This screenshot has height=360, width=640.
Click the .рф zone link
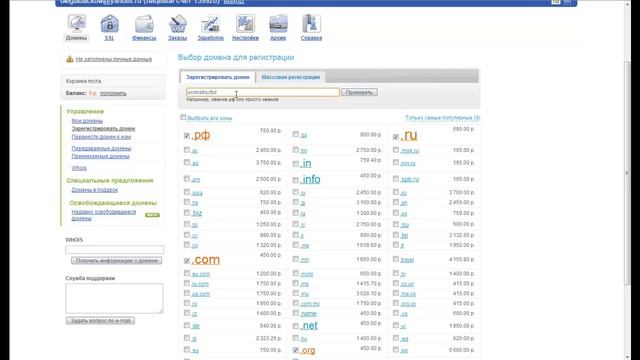click(201, 135)
